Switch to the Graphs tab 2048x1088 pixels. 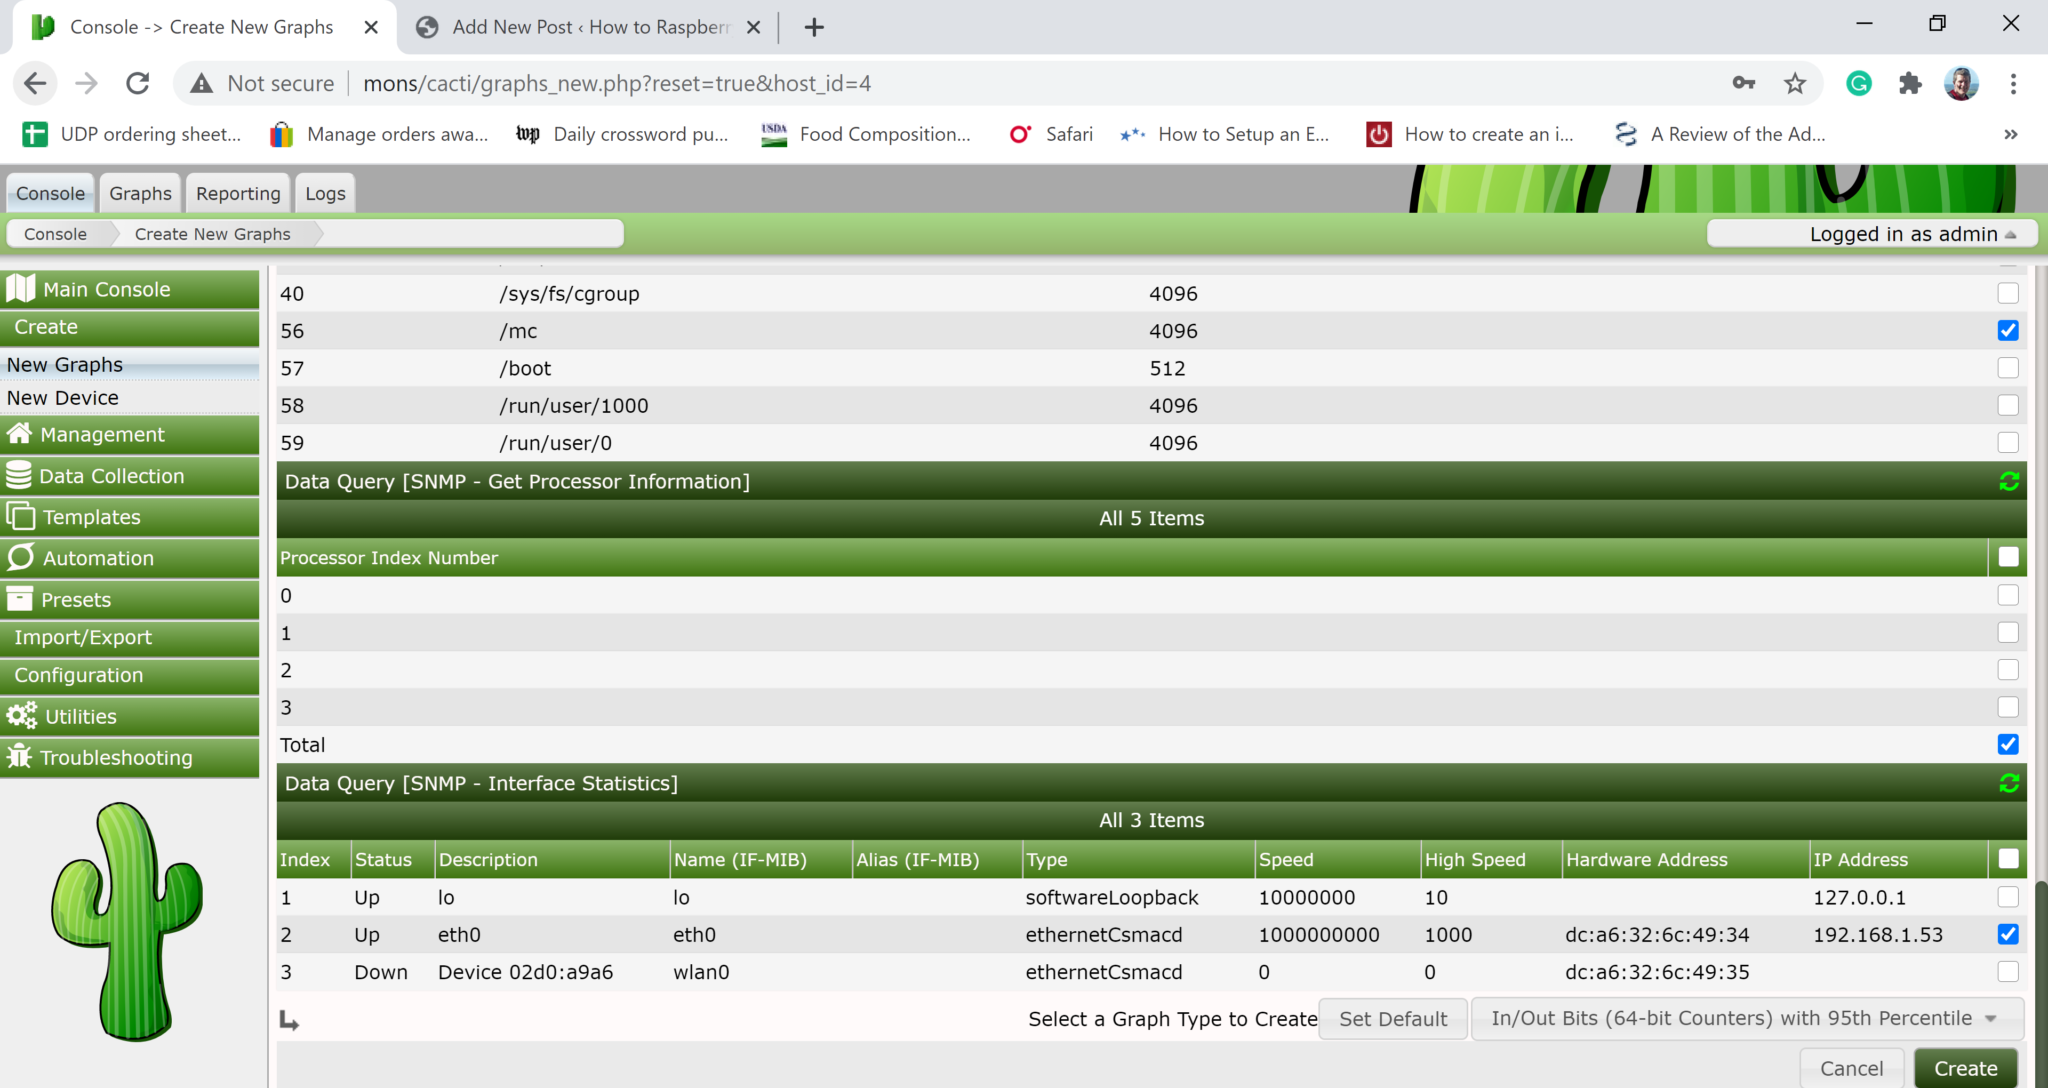point(139,192)
